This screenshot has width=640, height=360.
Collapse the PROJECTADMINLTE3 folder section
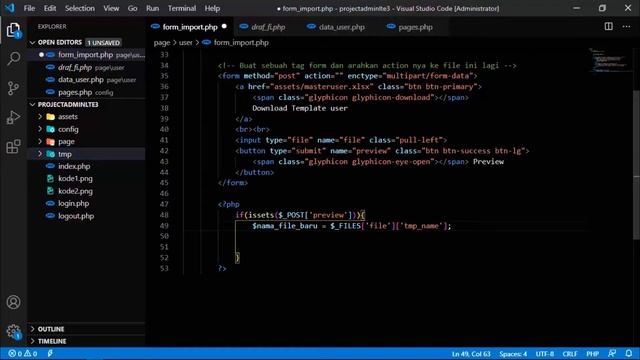click(32, 104)
